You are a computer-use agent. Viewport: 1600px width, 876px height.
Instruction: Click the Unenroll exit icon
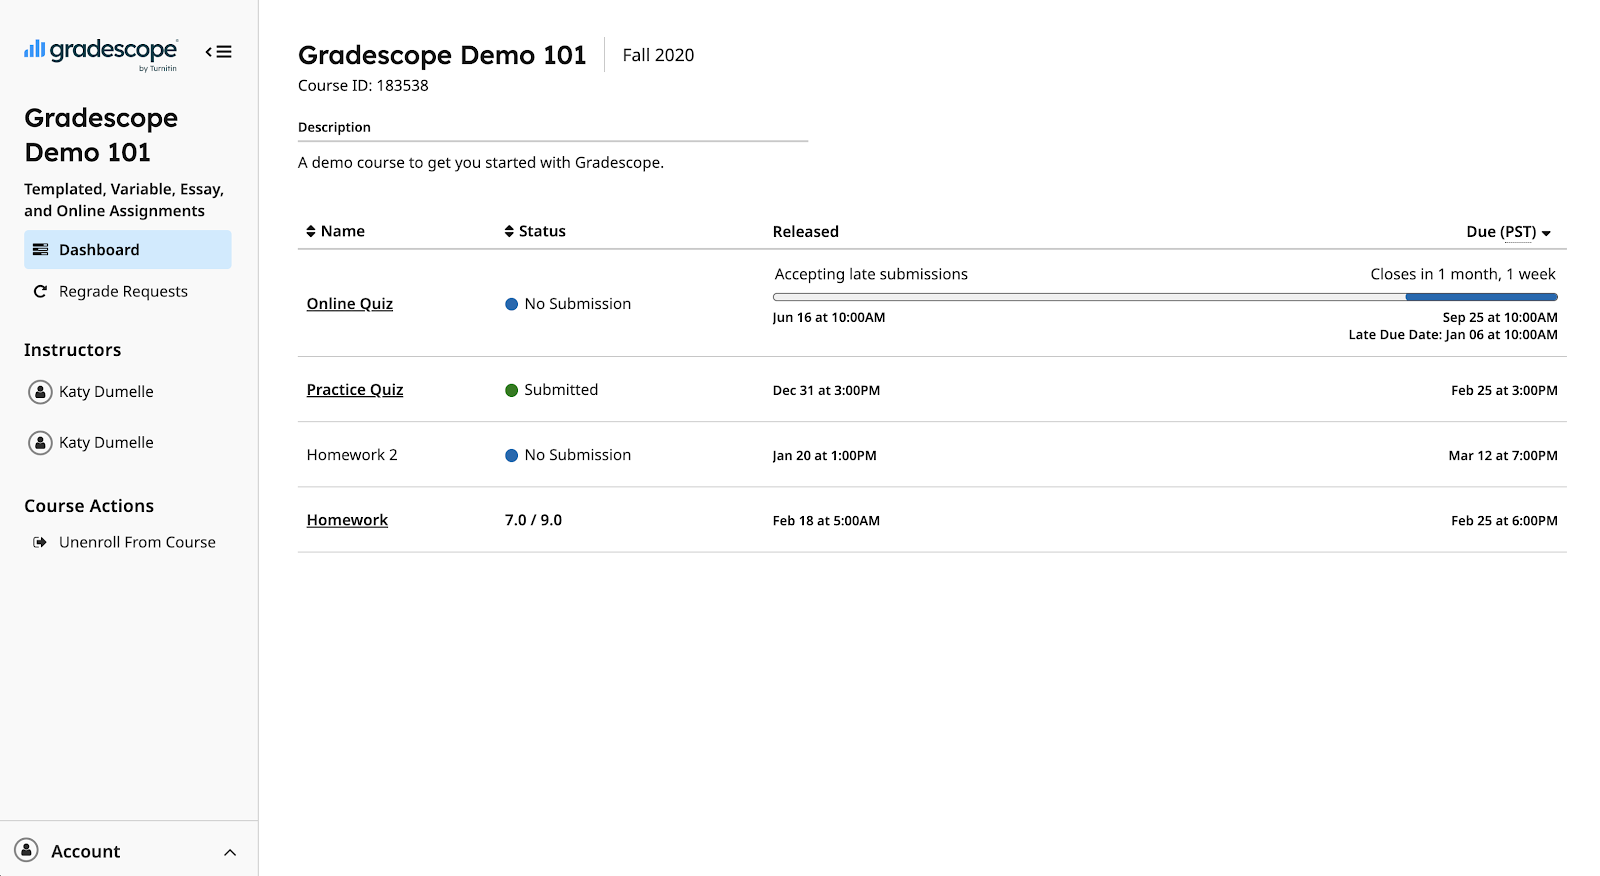[40, 543]
